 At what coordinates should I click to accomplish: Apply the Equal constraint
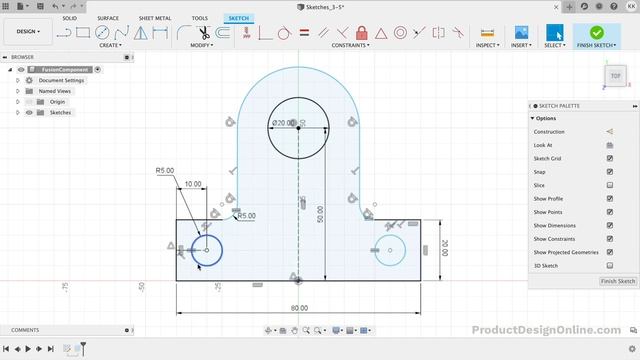pos(304,33)
